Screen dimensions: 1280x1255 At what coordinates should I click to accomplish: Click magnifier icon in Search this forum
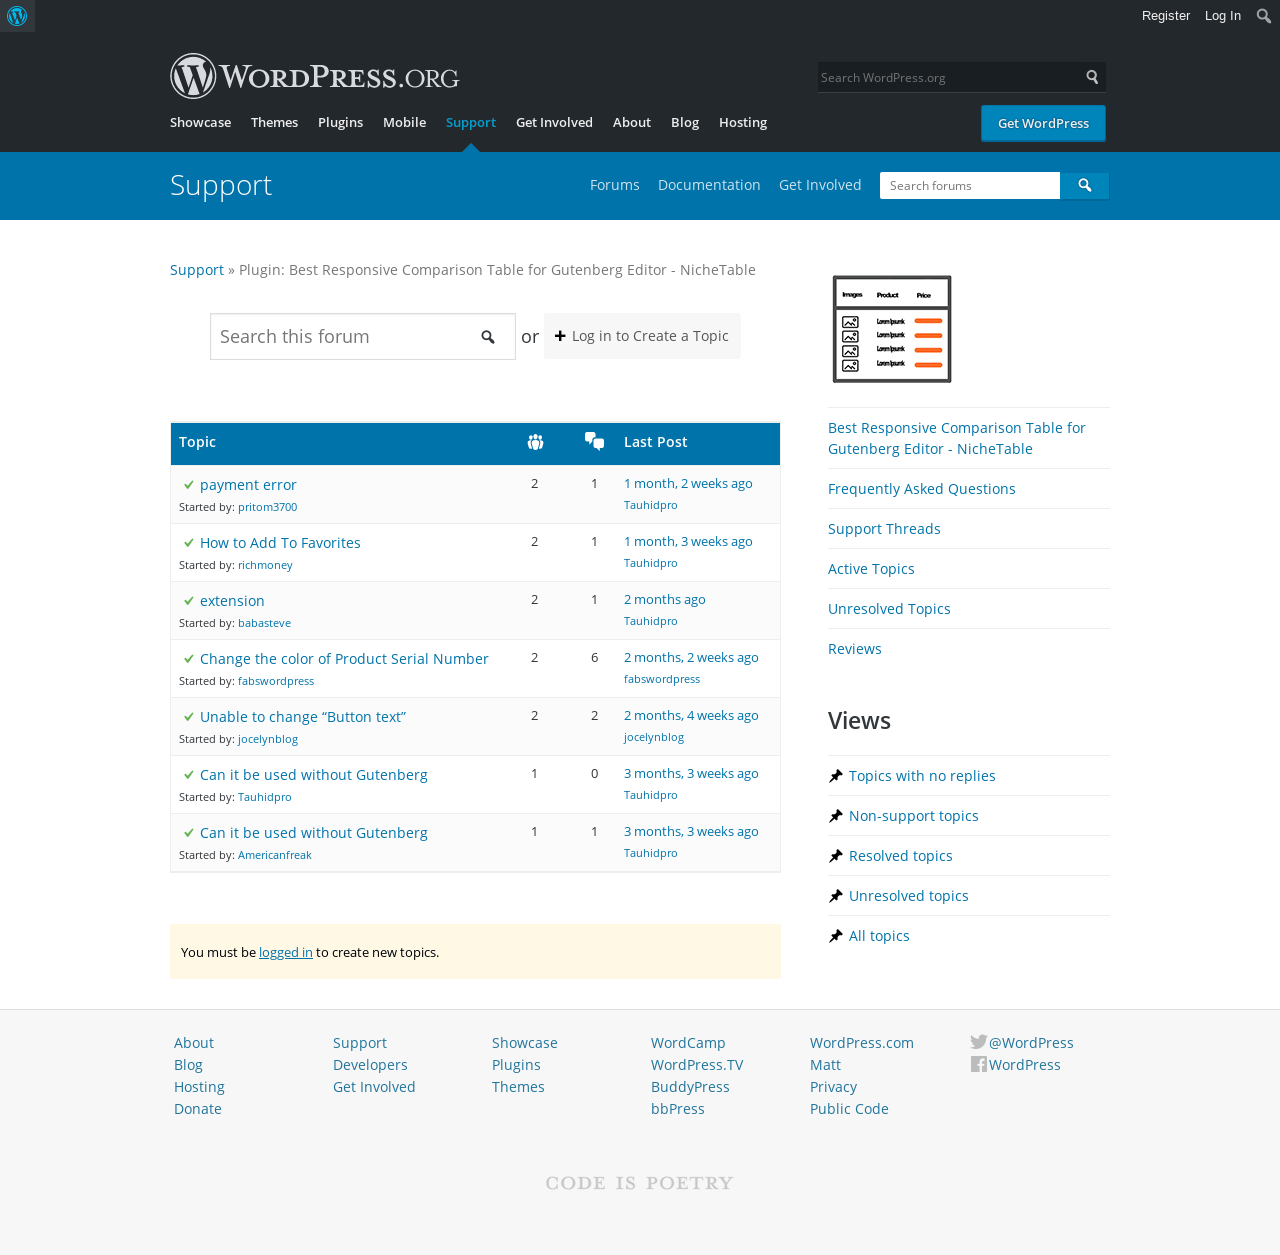(488, 337)
